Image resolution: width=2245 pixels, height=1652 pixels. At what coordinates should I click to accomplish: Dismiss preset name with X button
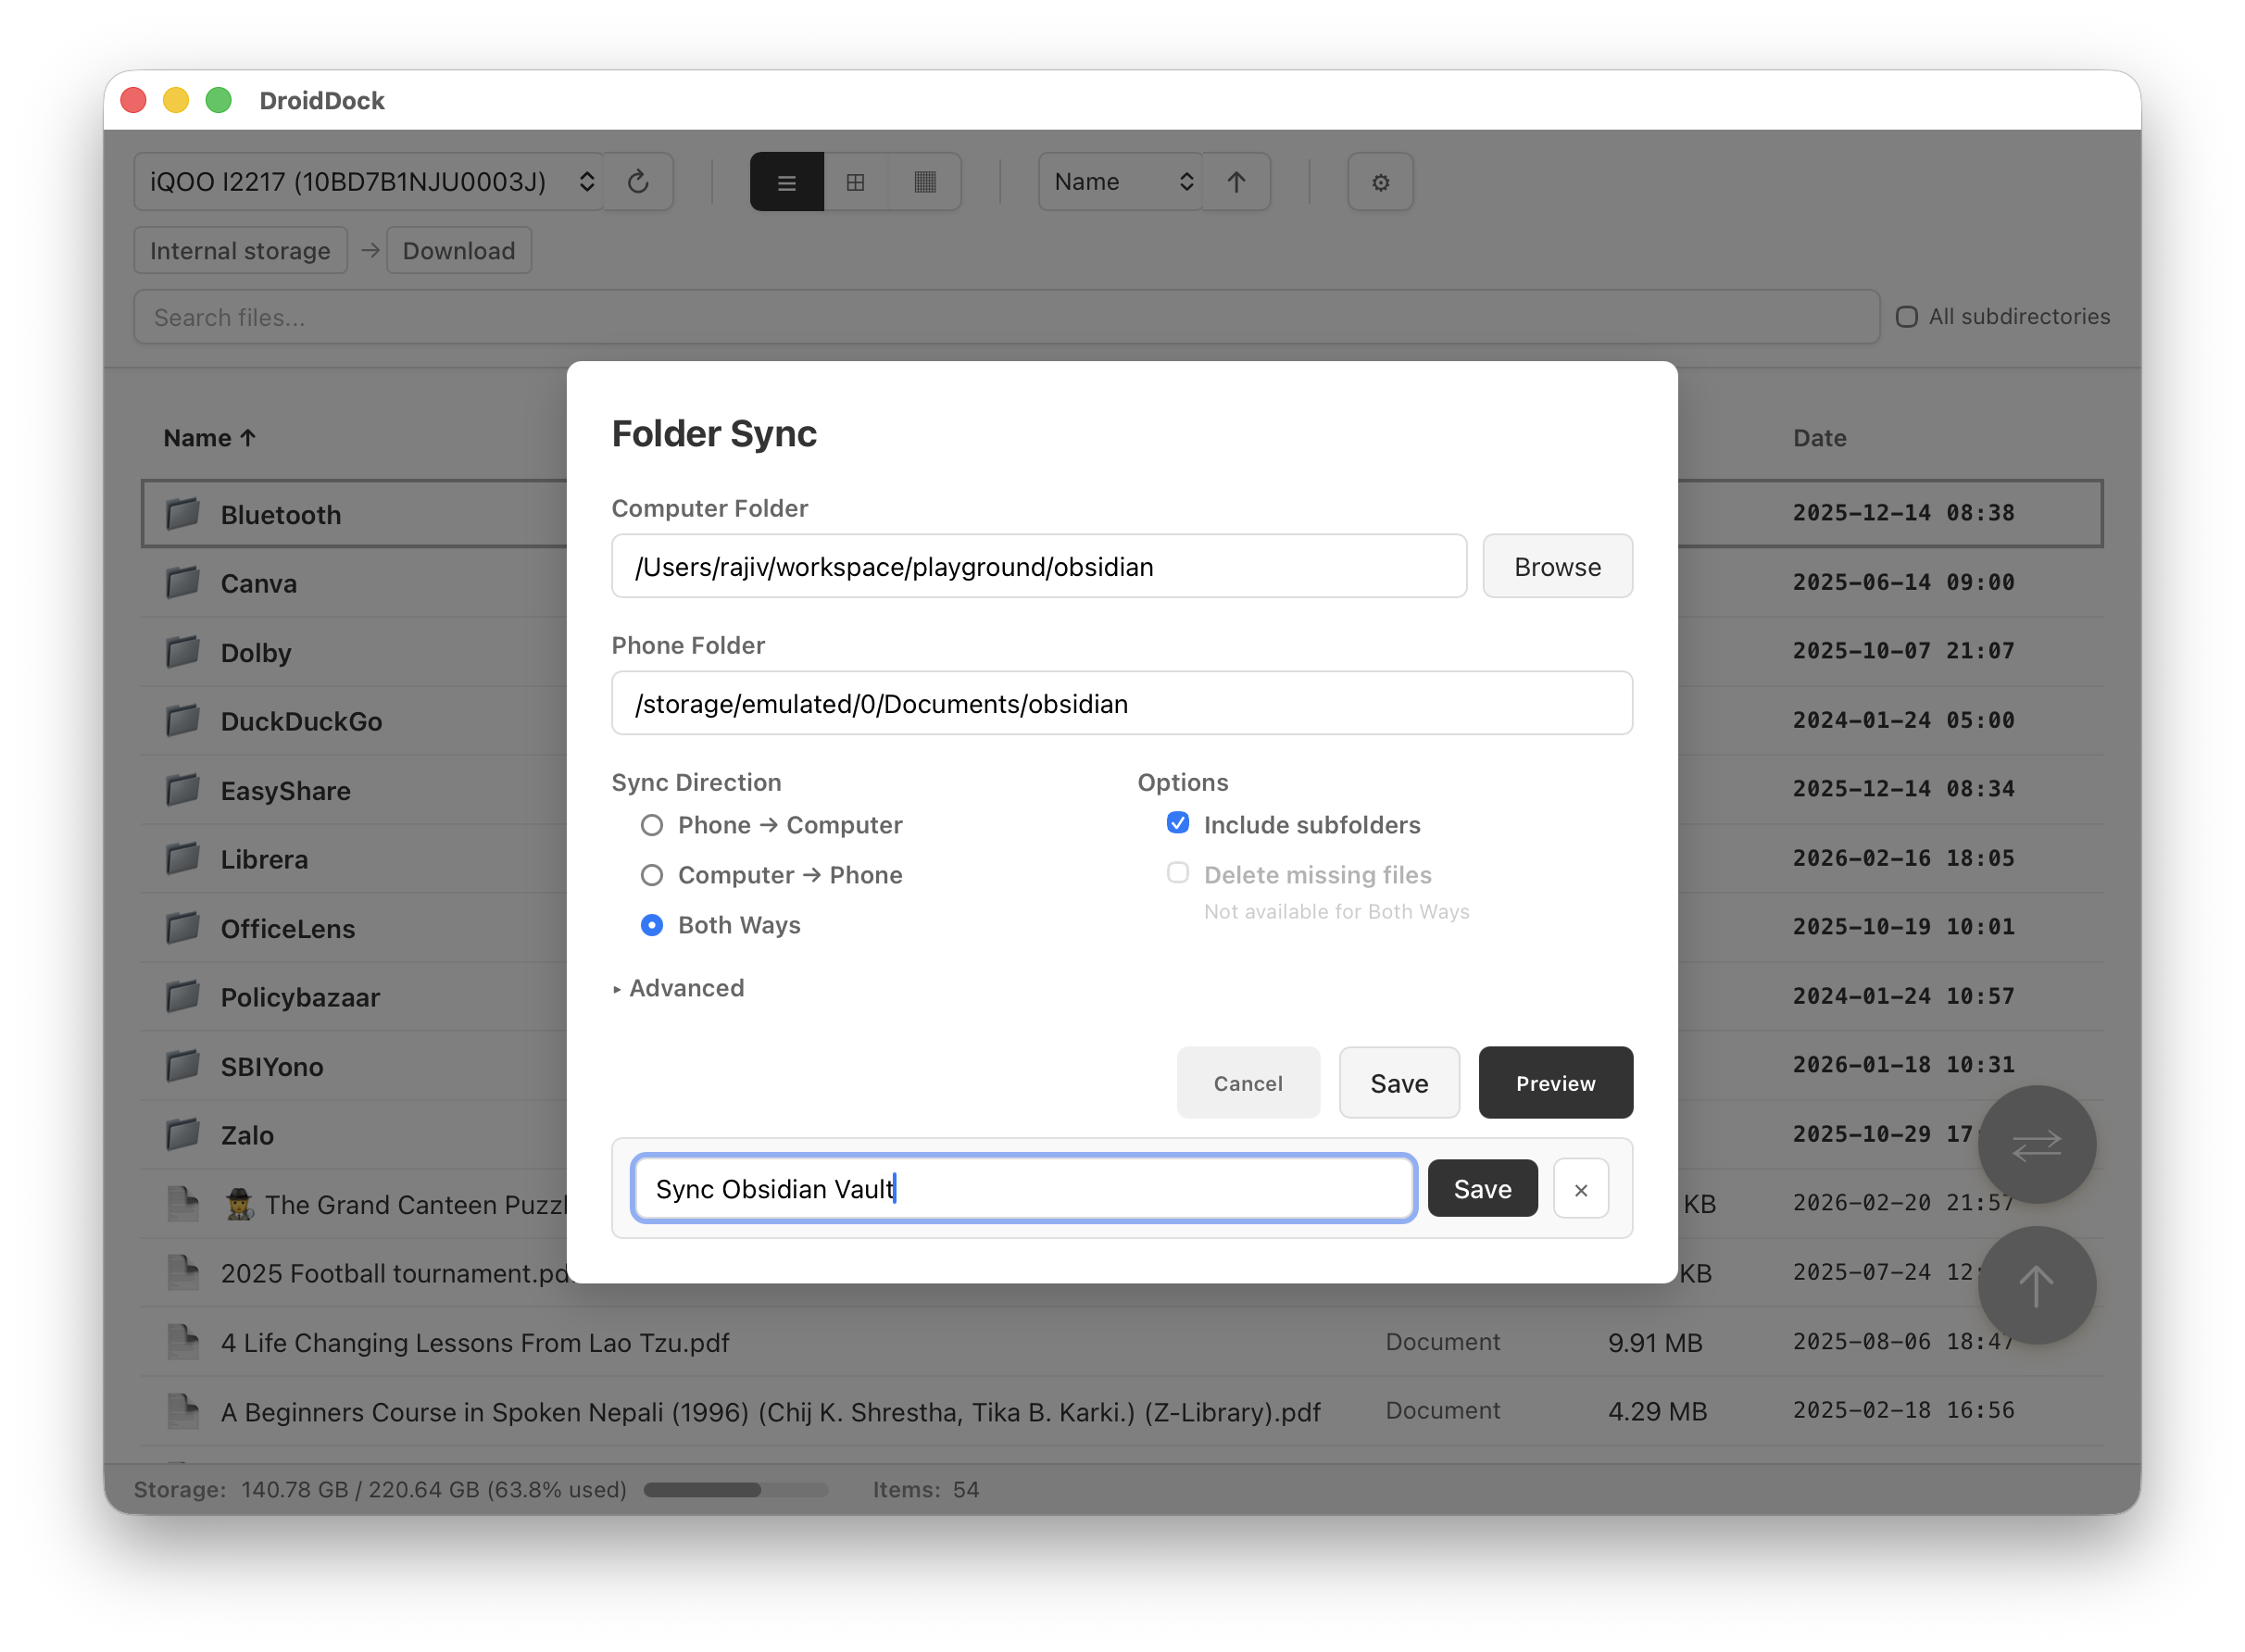pos(1580,1189)
